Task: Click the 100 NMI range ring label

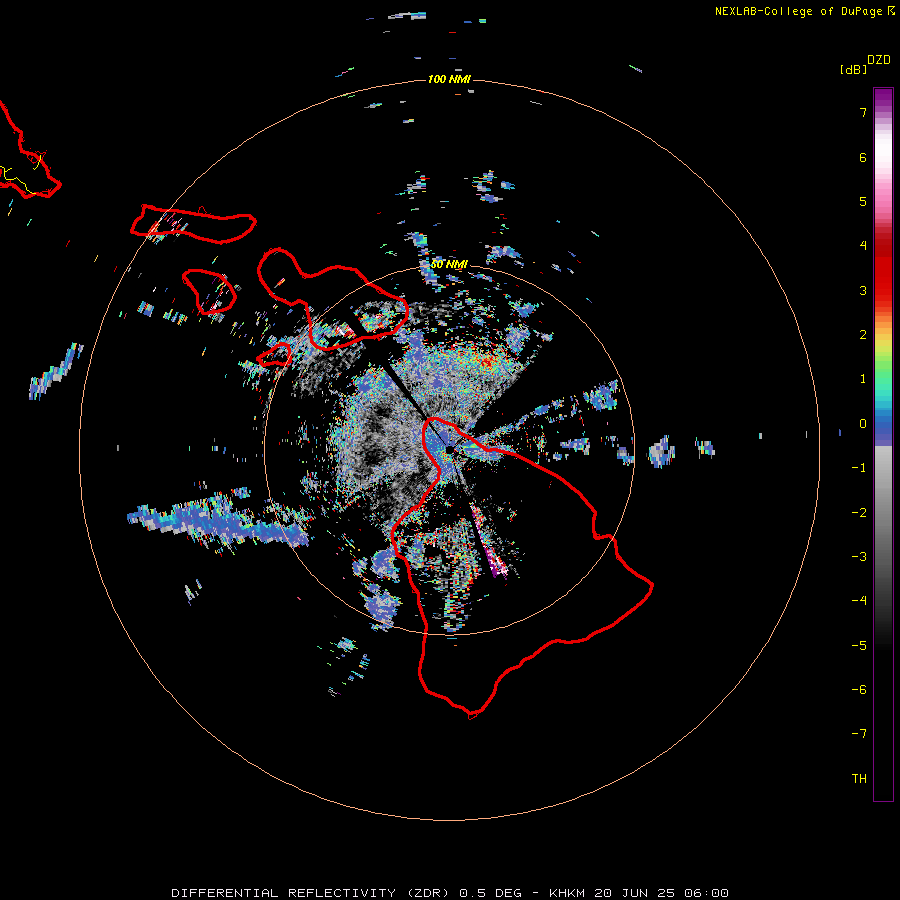Action: [449, 79]
